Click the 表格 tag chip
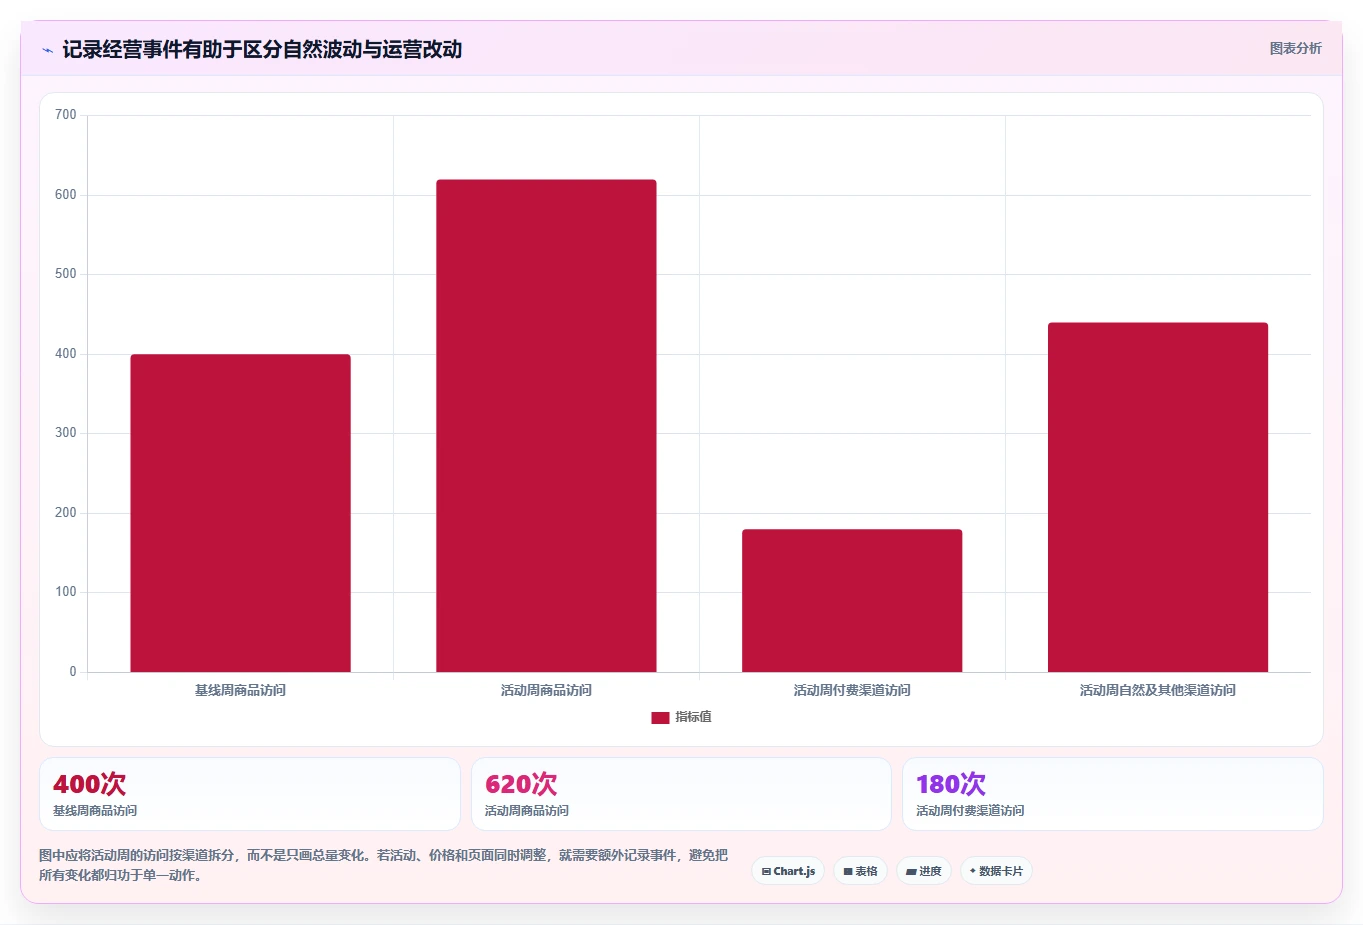1363x925 pixels. (860, 871)
